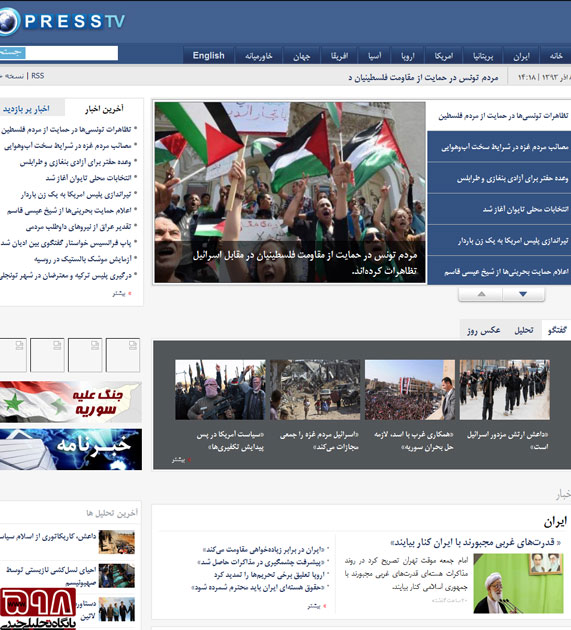Viewport: 571px width, 630px height.
Task: Open the masked gunmen interview thumbnail
Action: tap(220, 390)
